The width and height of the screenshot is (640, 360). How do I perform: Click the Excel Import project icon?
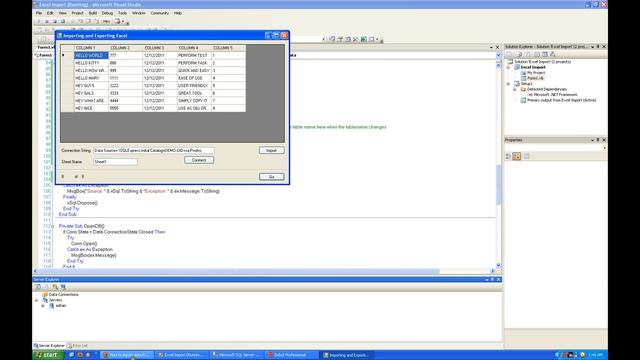[517, 67]
